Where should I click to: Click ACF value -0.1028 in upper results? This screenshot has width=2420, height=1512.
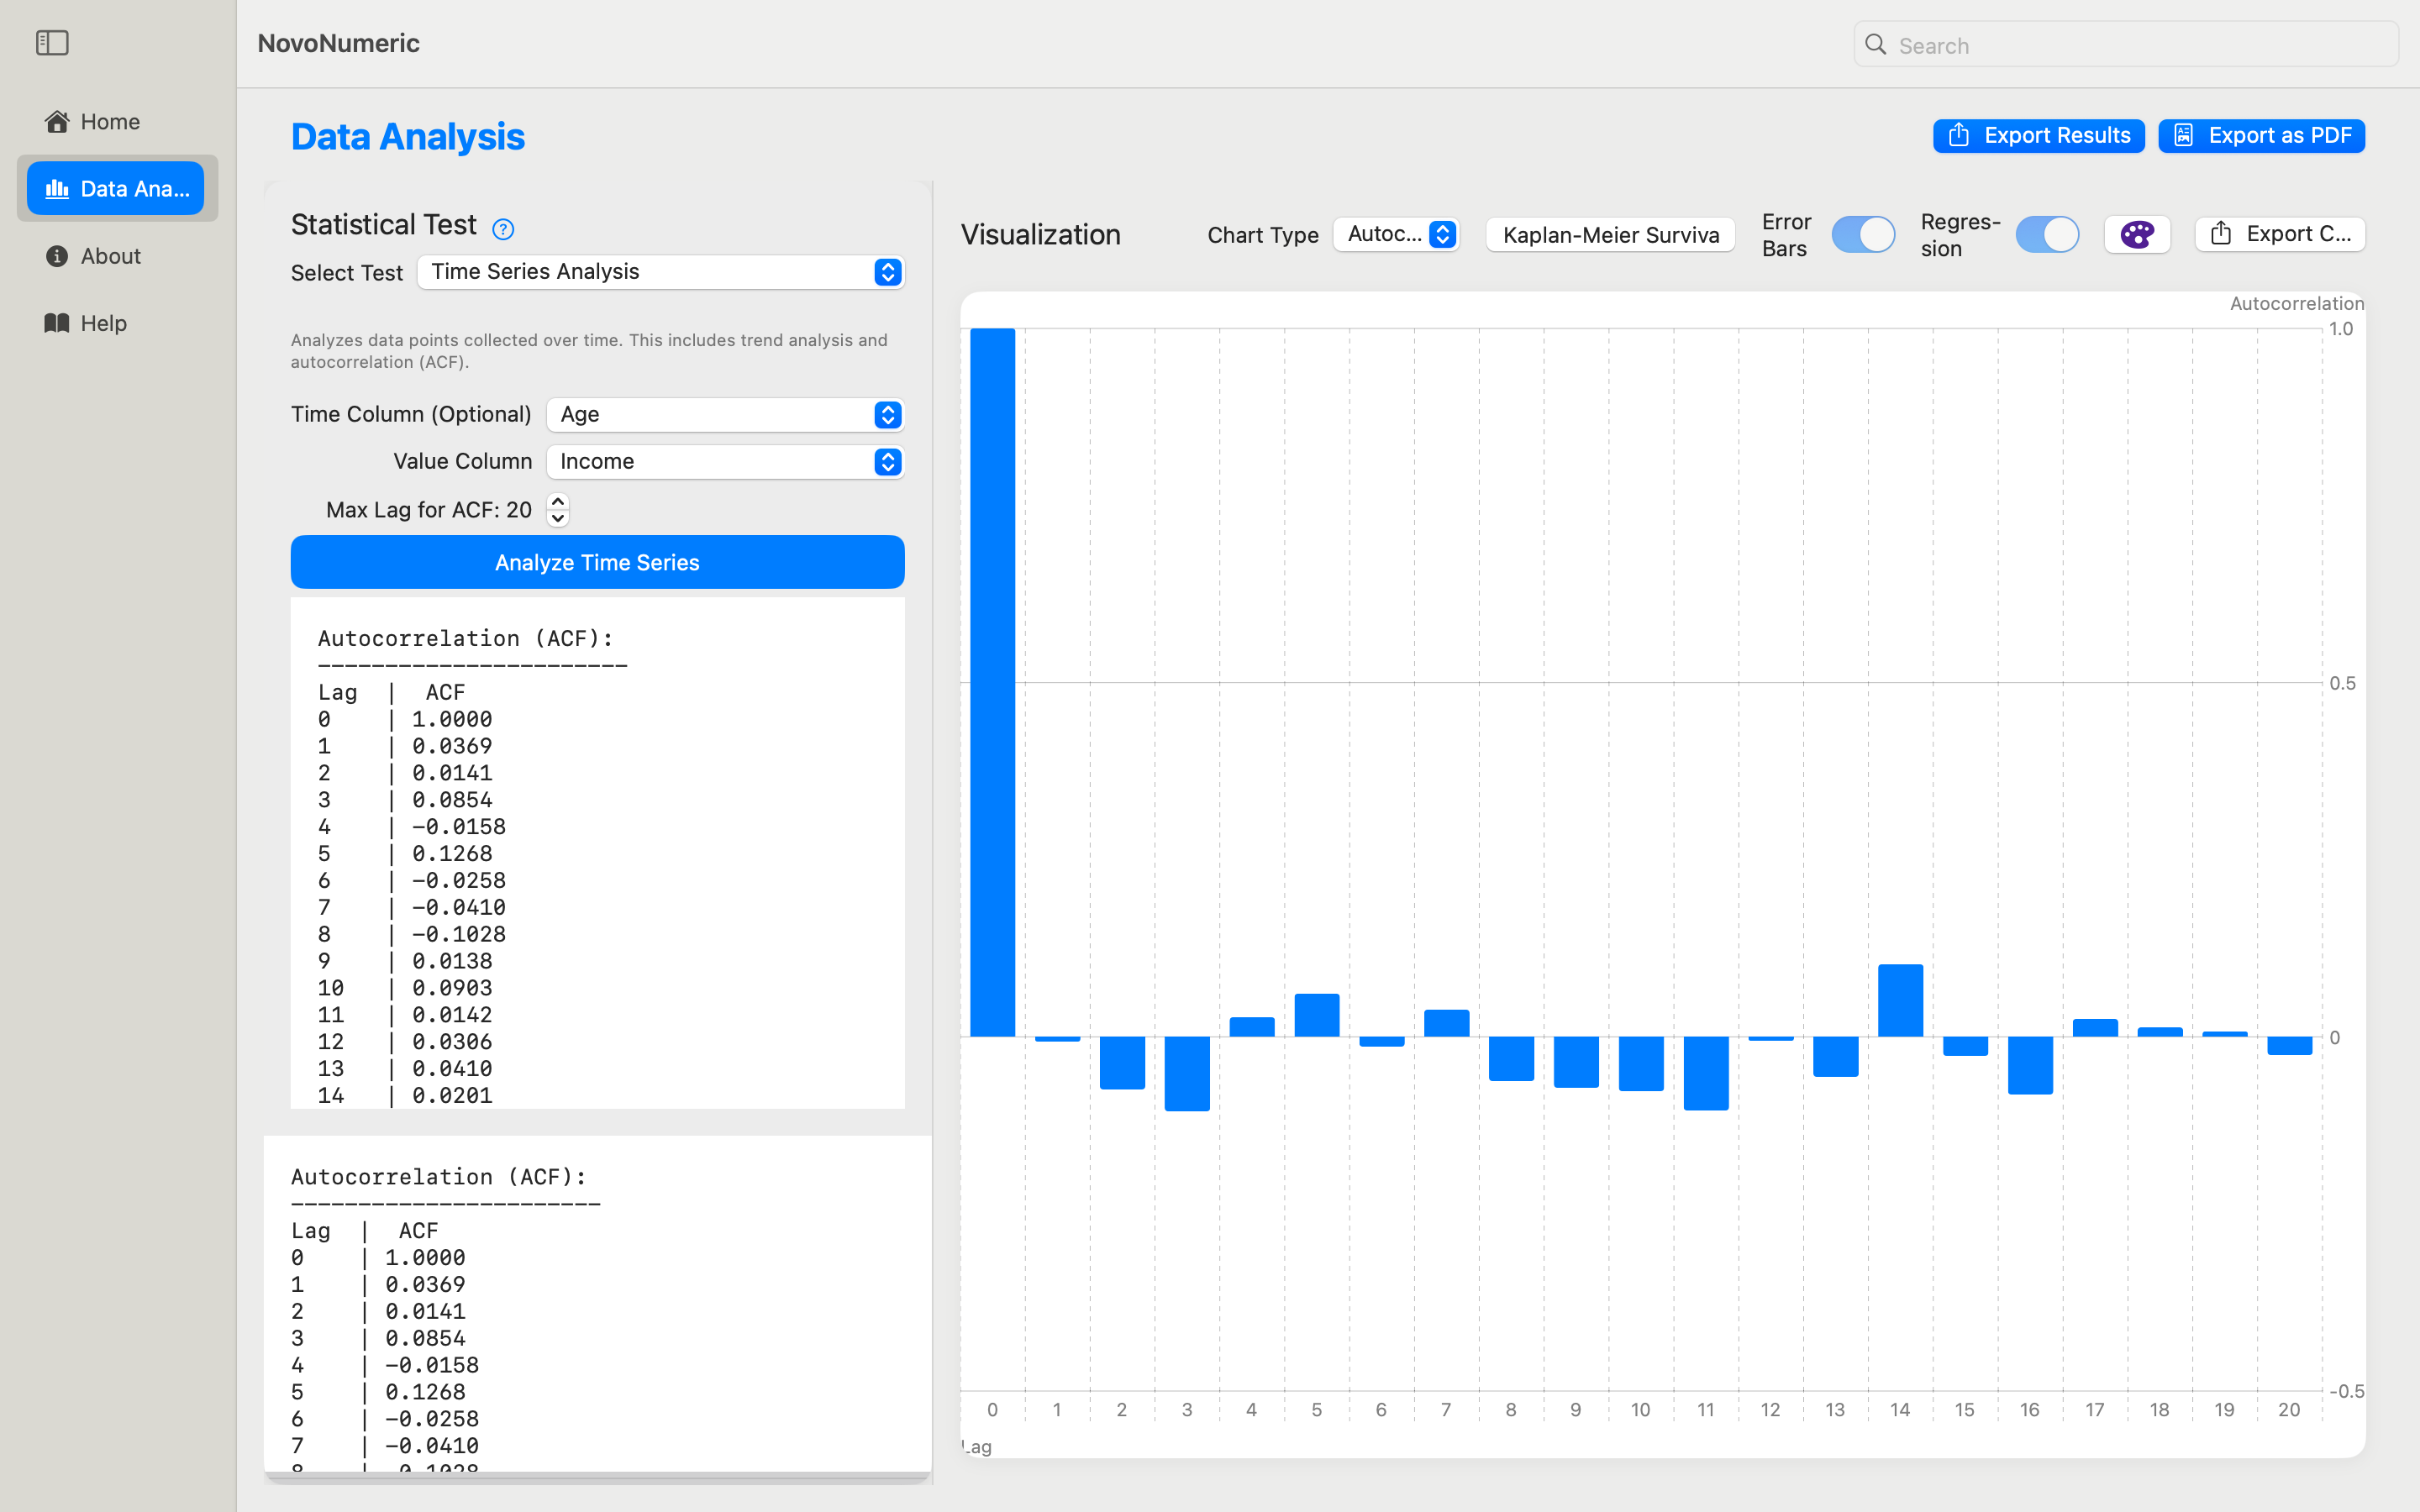pyautogui.click(x=459, y=934)
